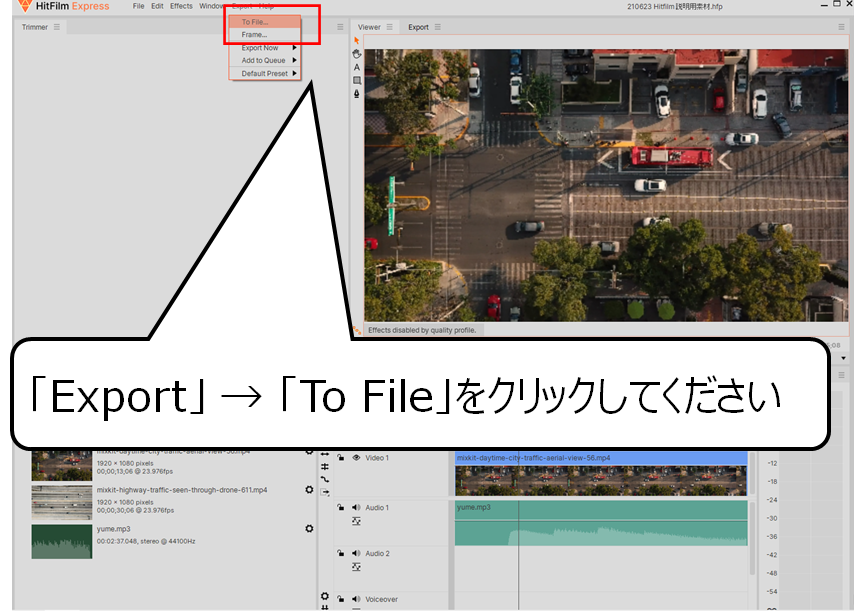The height and width of the screenshot is (611, 854).
Task: Open the Window menu
Action: point(211,6)
